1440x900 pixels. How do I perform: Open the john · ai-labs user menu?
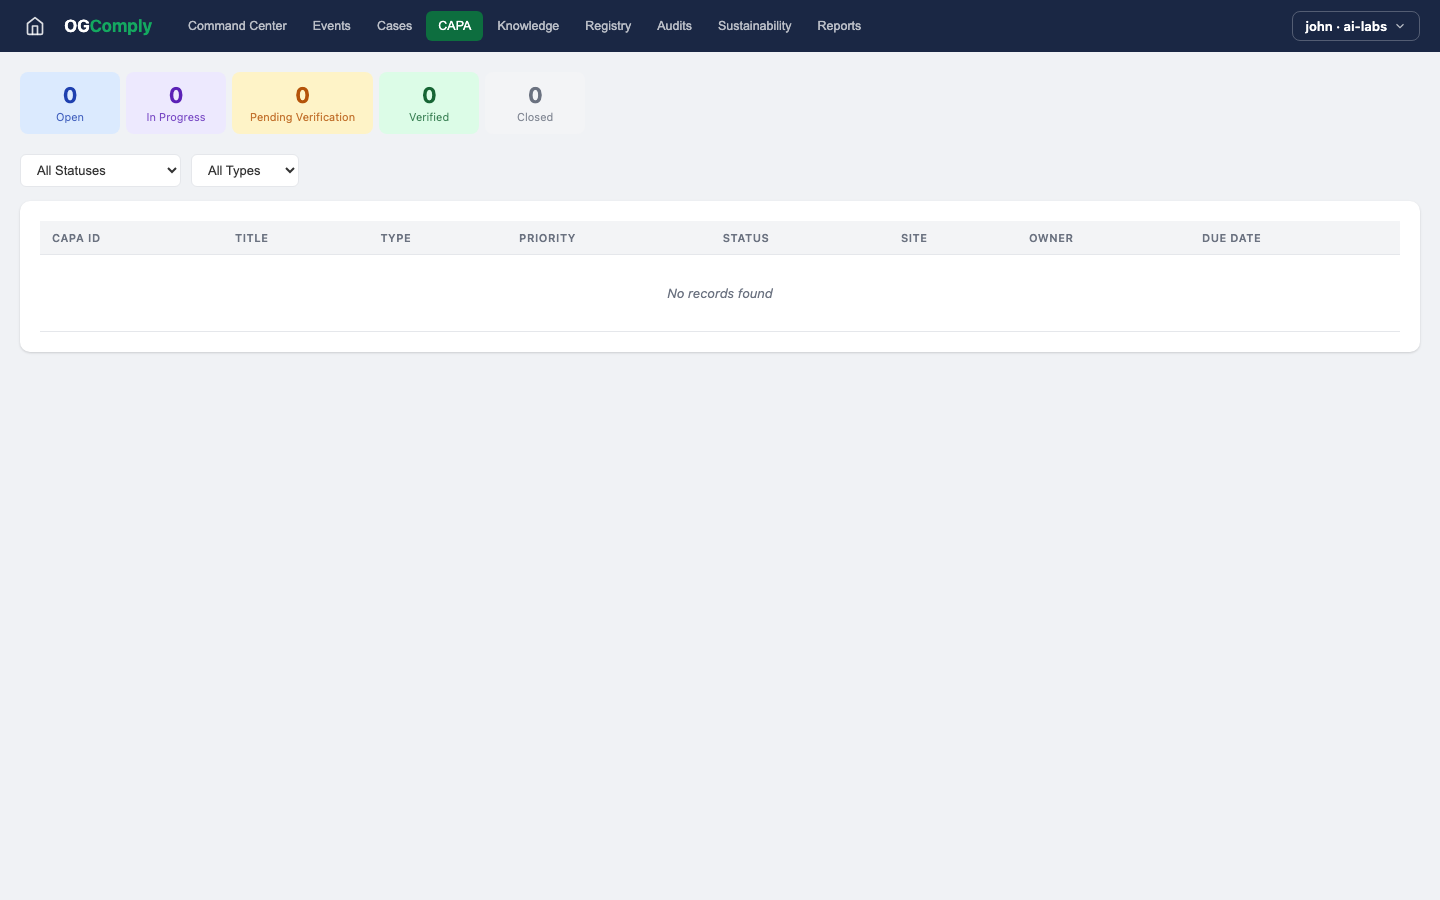pyautogui.click(x=1355, y=26)
